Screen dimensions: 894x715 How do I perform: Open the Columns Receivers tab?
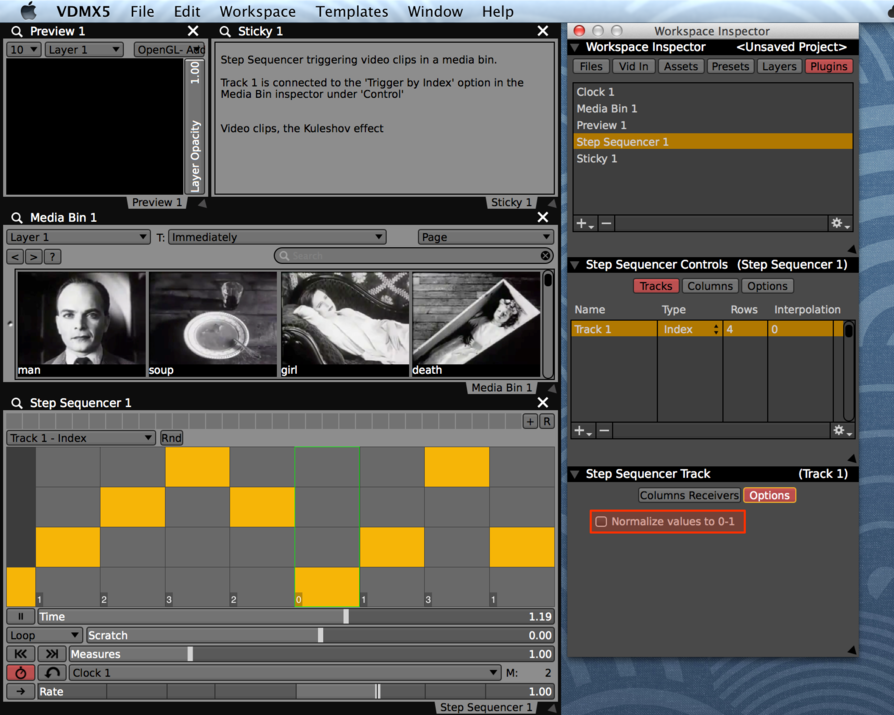pos(689,495)
